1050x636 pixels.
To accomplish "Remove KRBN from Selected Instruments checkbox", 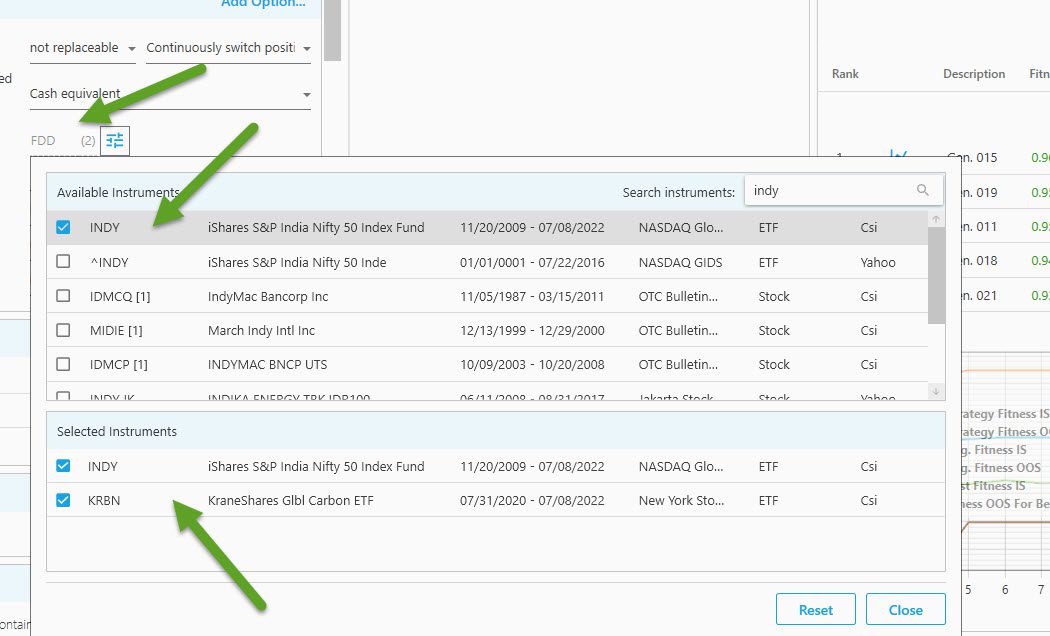I will click(64, 500).
